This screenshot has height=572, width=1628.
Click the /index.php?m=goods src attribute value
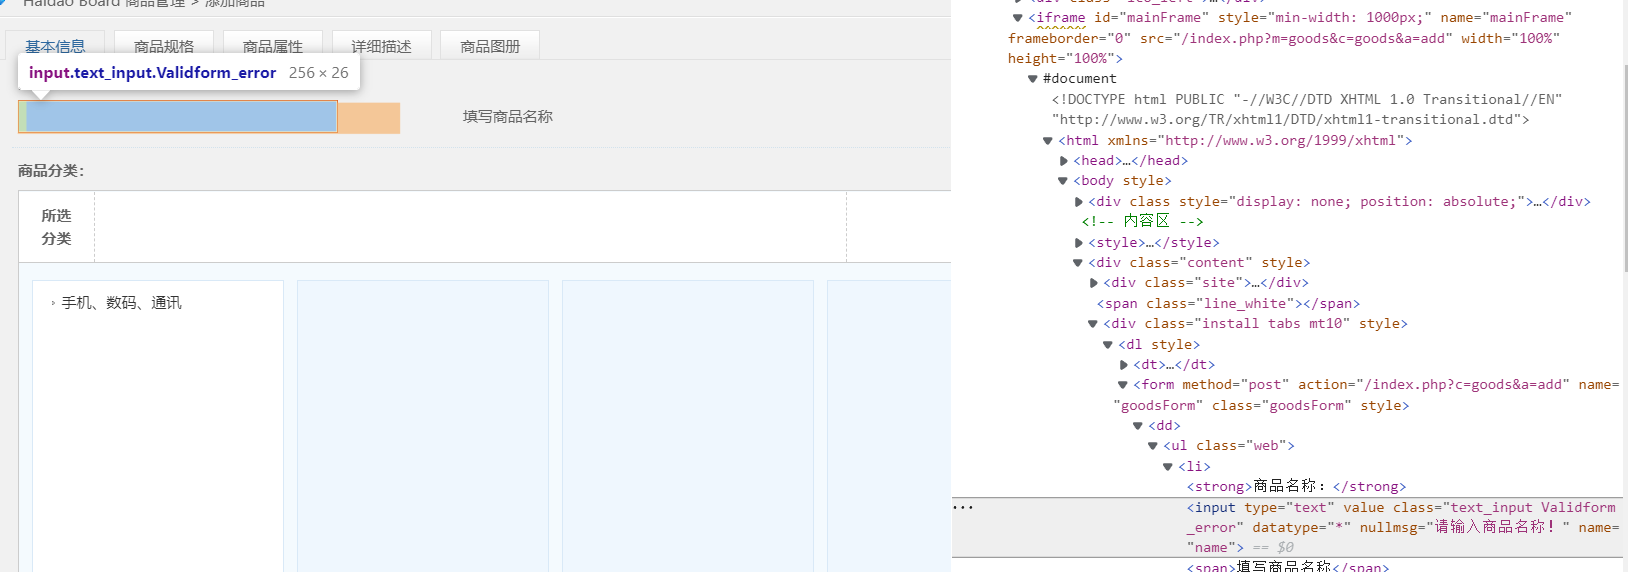1313,39
